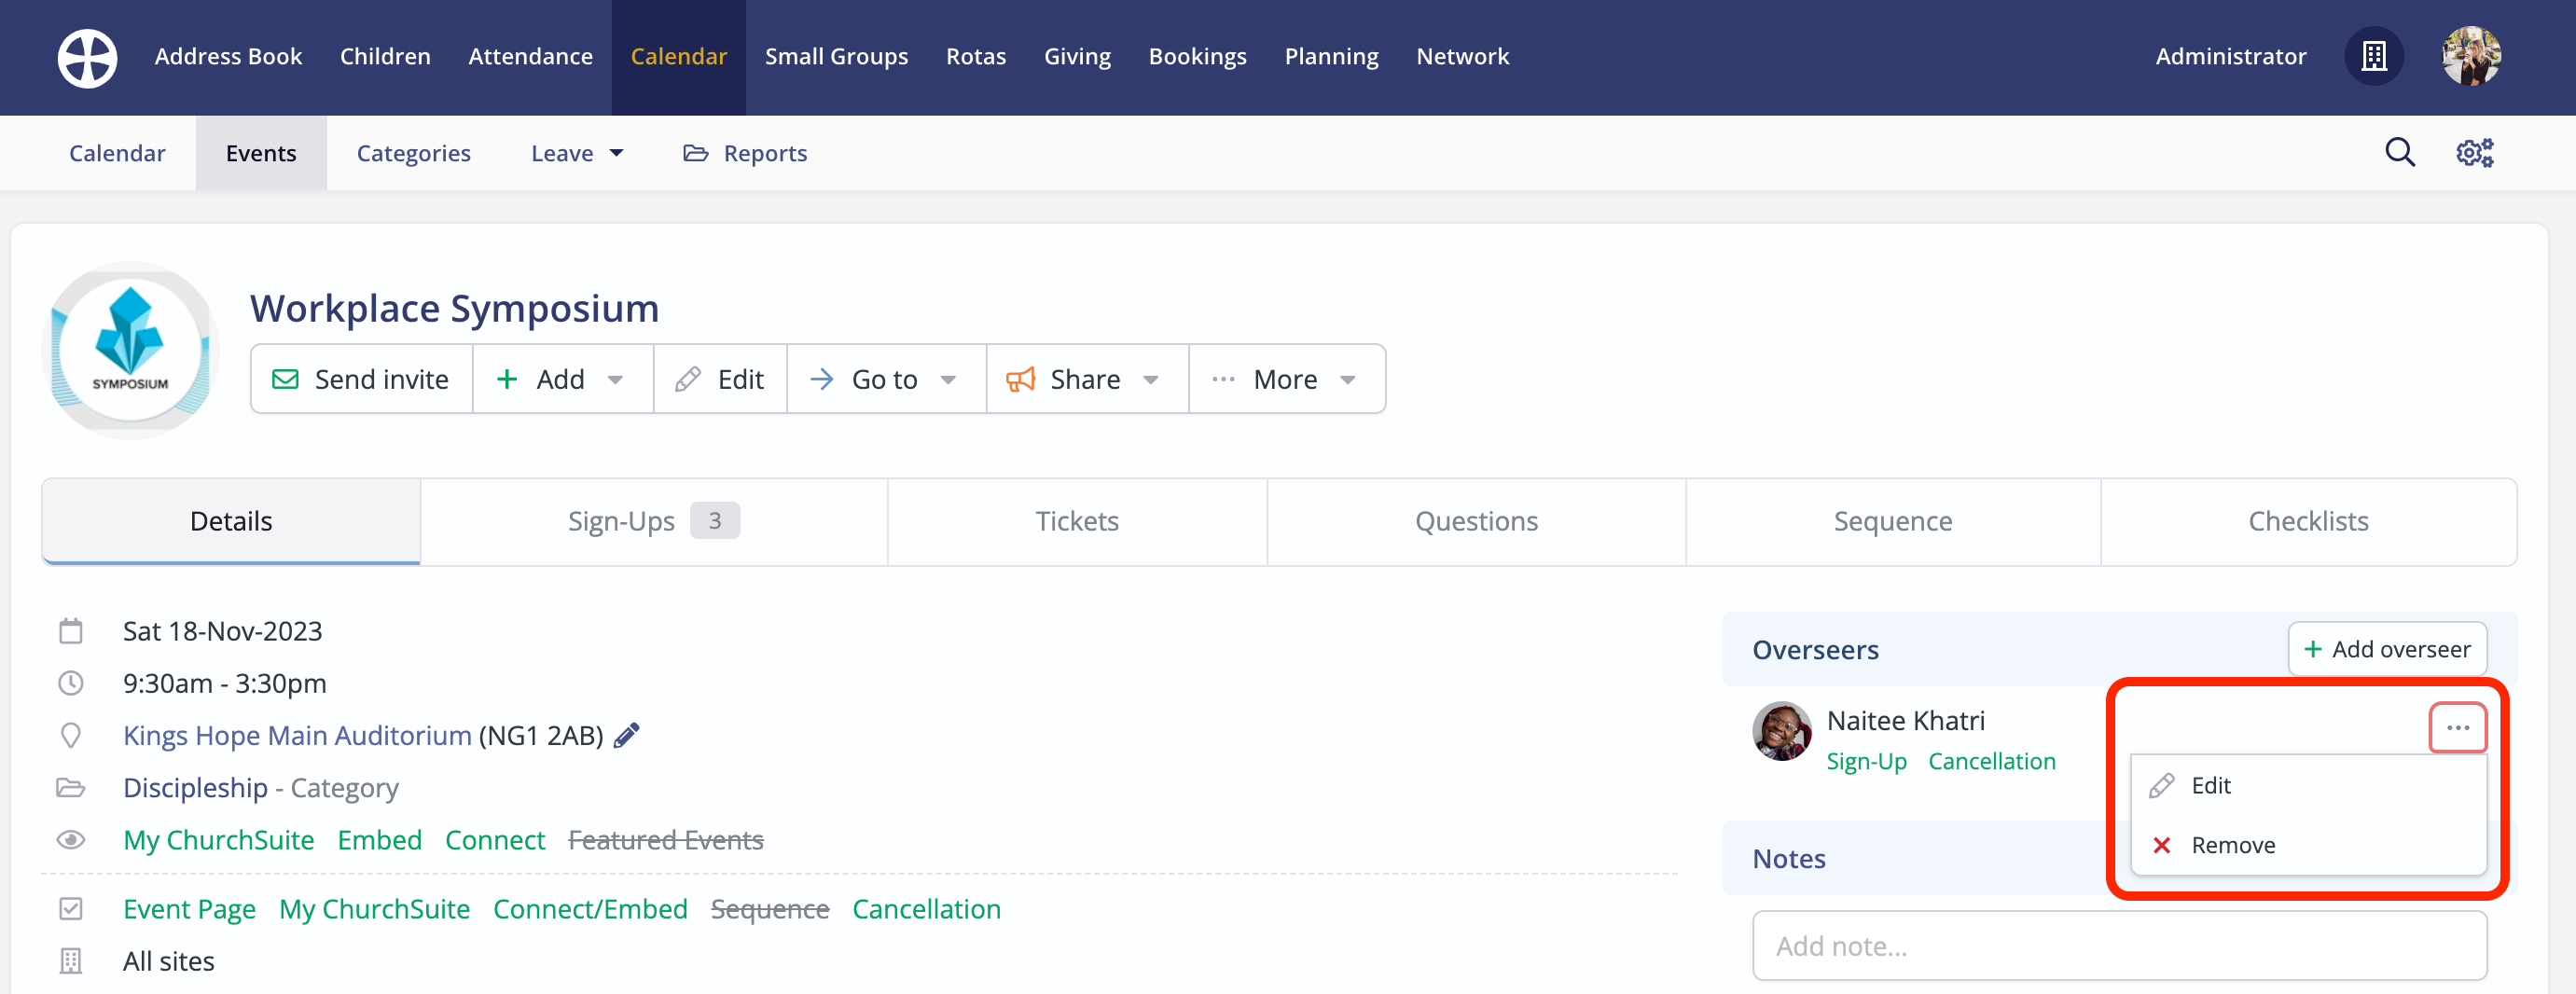2576x994 pixels.
Task: Open the overseer three-dots actions button
Action: (x=2458, y=727)
